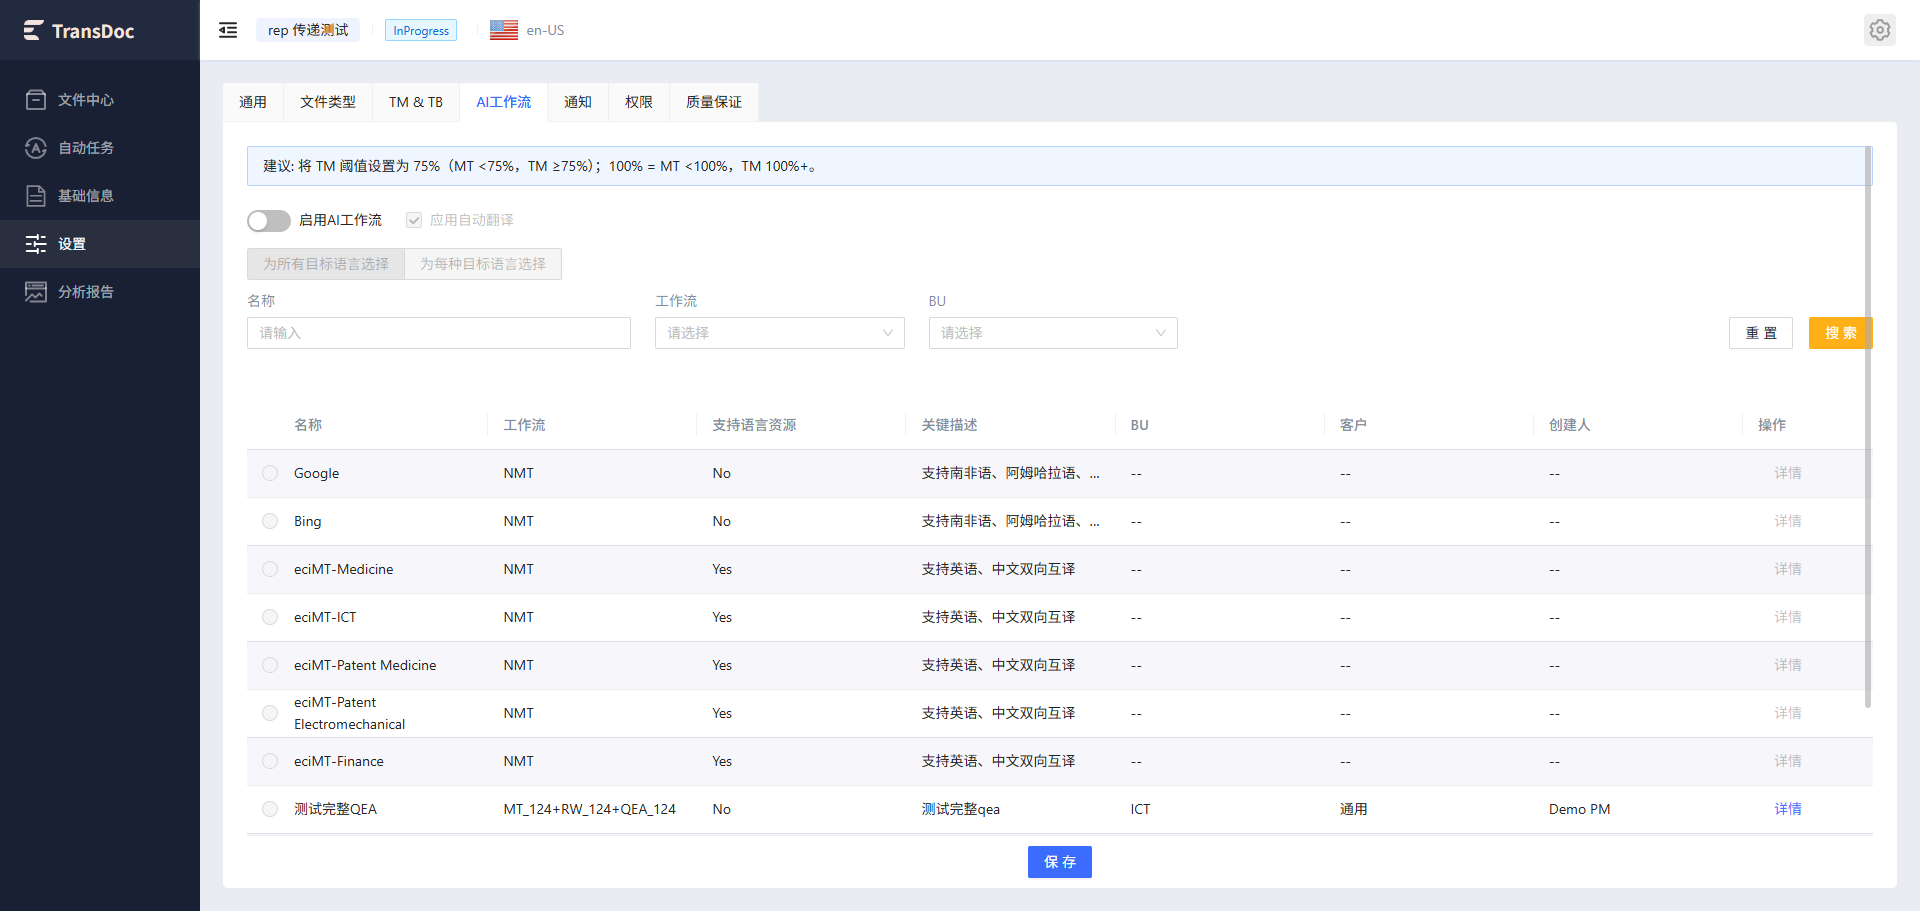This screenshot has width=1920, height=911.
Task: Open the BU dropdown
Action: pos(1053,333)
